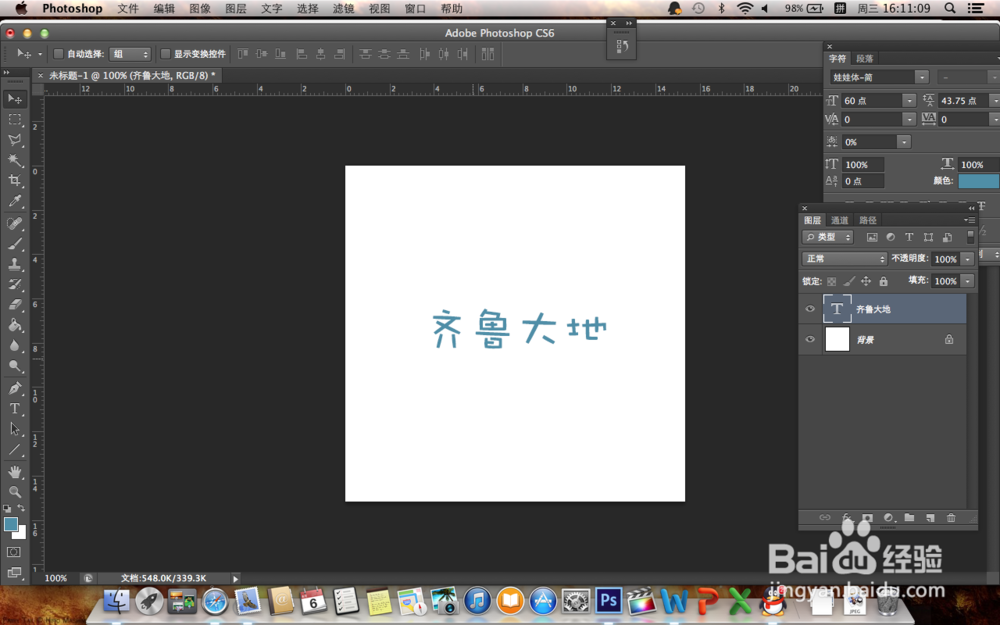Open Photoshop from the Dock
The image size is (1000, 625).
click(608, 602)
